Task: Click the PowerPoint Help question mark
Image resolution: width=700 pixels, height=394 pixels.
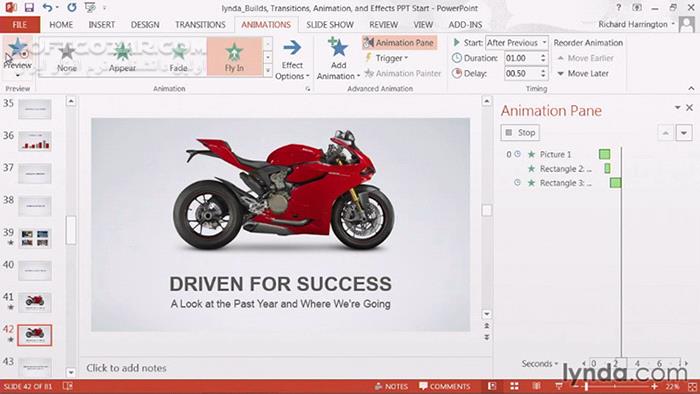Action: click(618, 8)
